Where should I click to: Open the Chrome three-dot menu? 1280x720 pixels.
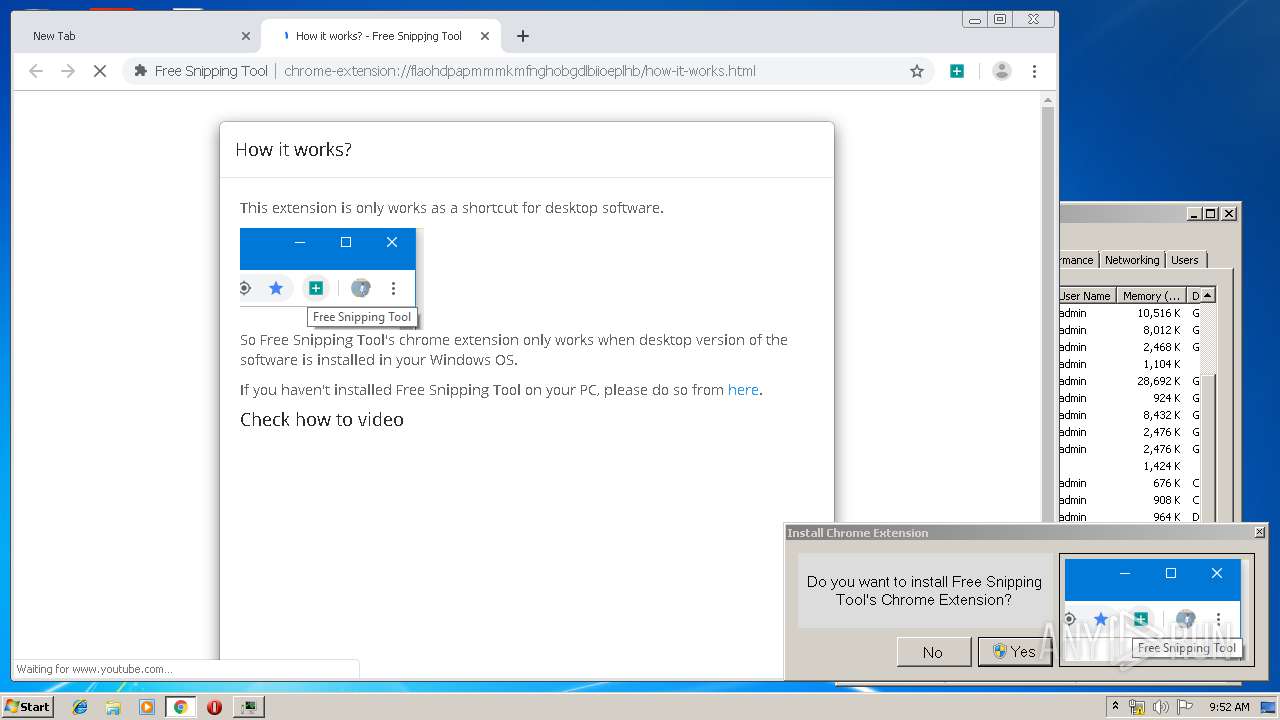click(1034, 71)
